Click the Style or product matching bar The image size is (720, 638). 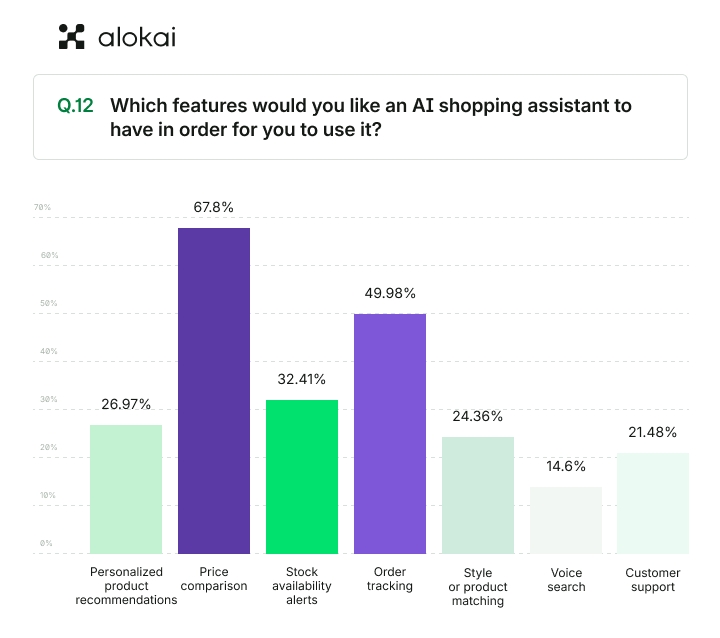[478, 495]
